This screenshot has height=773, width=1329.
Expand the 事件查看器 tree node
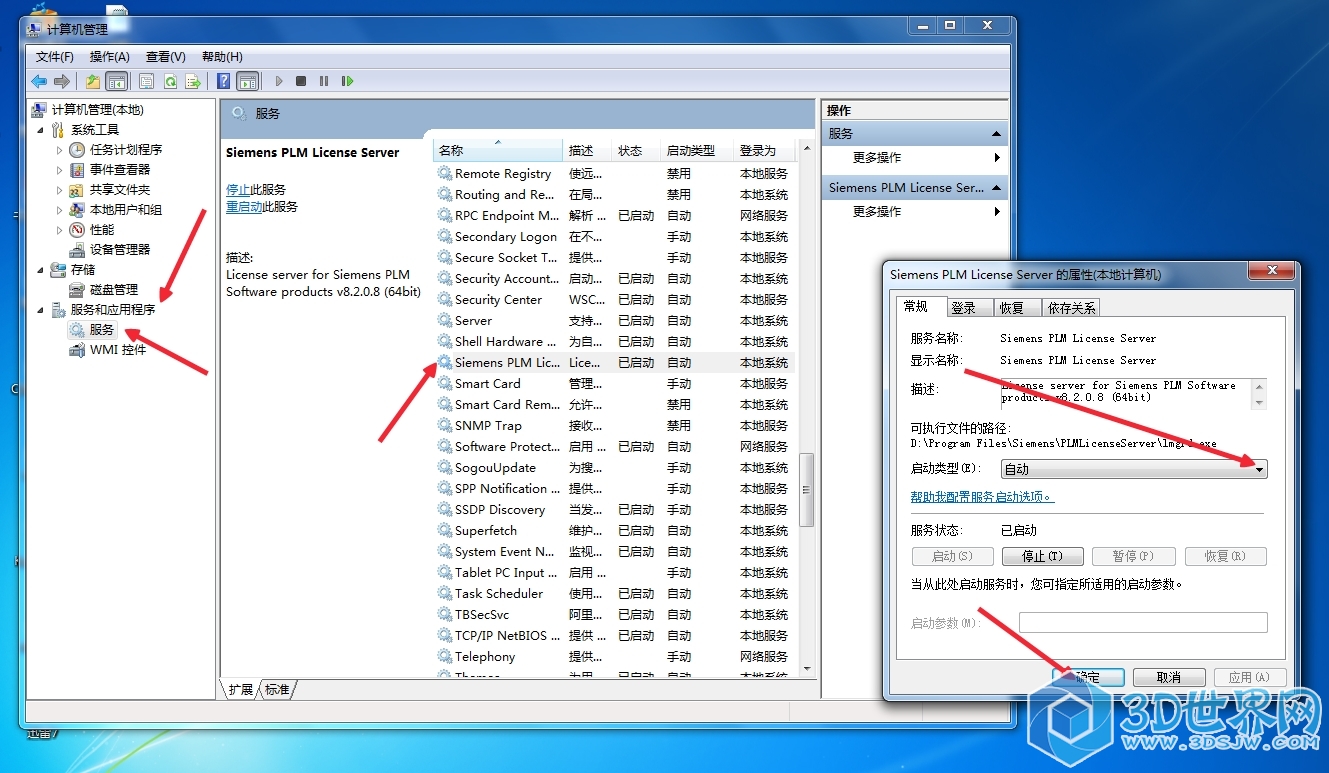click(59, 170)
